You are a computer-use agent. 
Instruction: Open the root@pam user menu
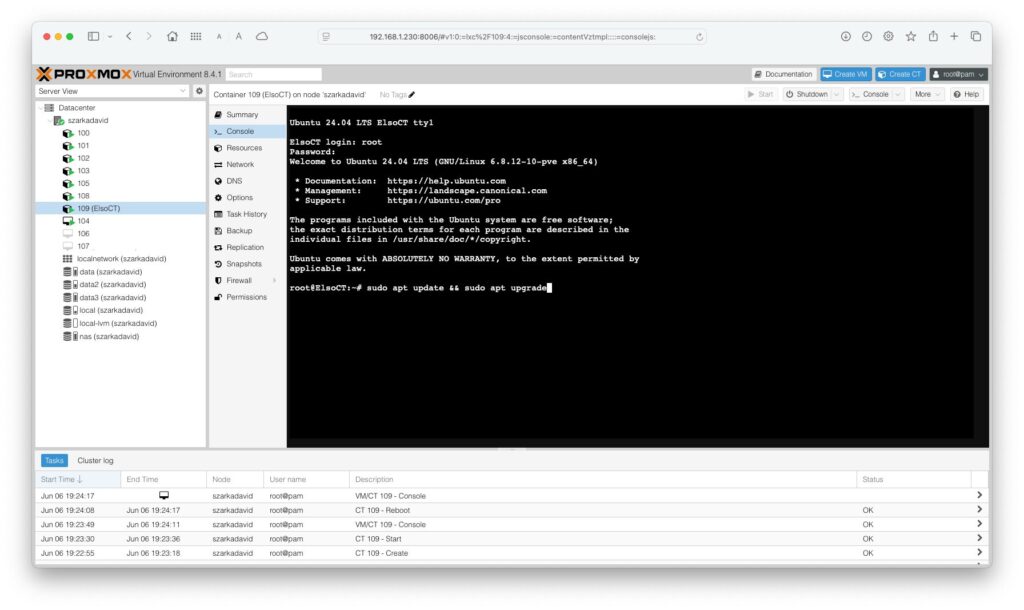coord(958,74)
